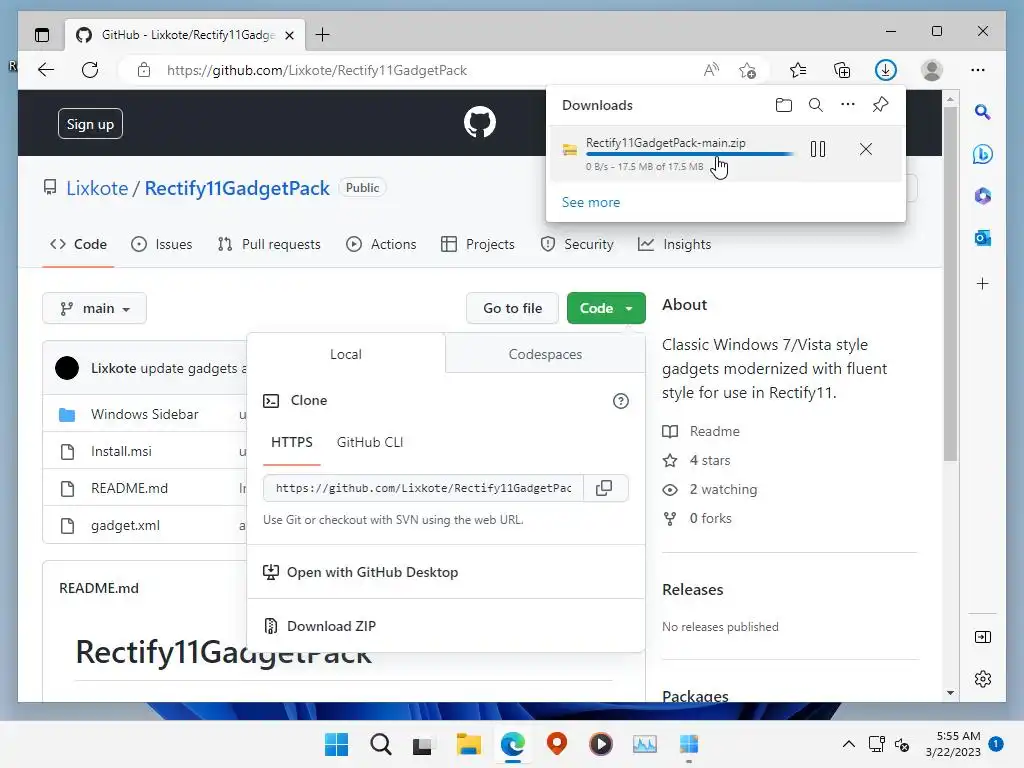Refresh the GitHub page
The height and width of the screenshot is (768, 1024).
90,70
